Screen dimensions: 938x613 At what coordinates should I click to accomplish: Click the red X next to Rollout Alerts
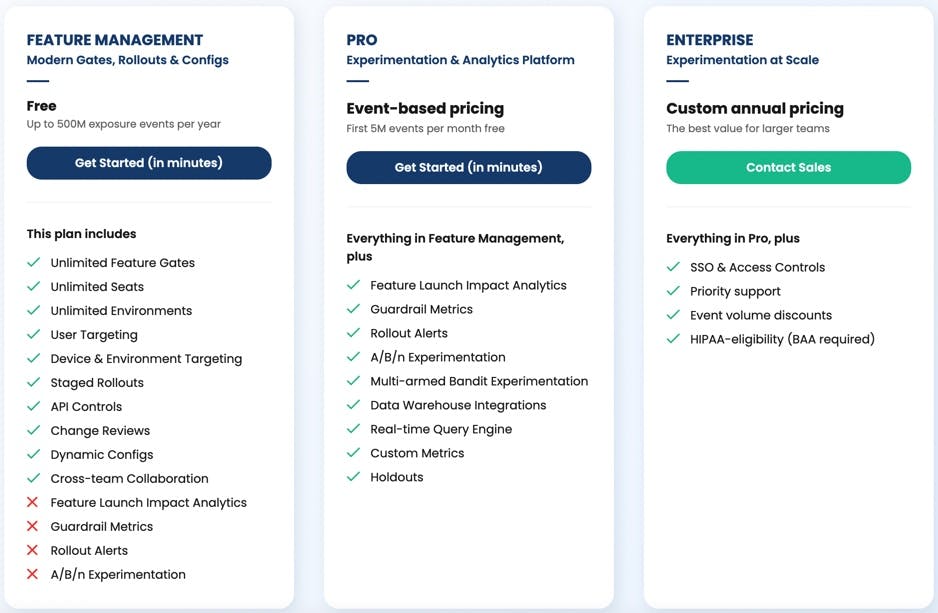[x=32, y=551]
